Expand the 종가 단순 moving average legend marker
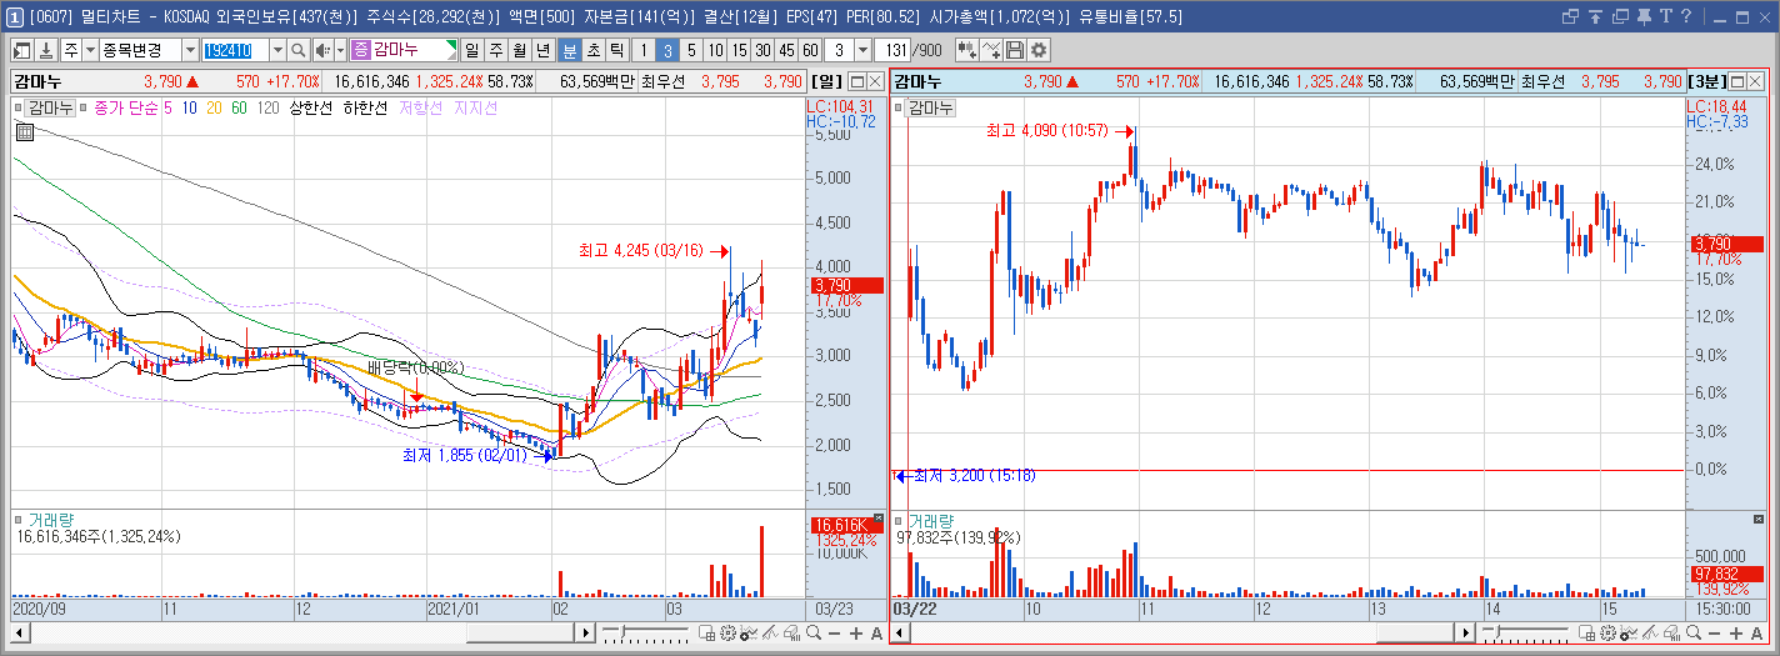Viewport: 1780px width, 656px height. pos(84,108)
